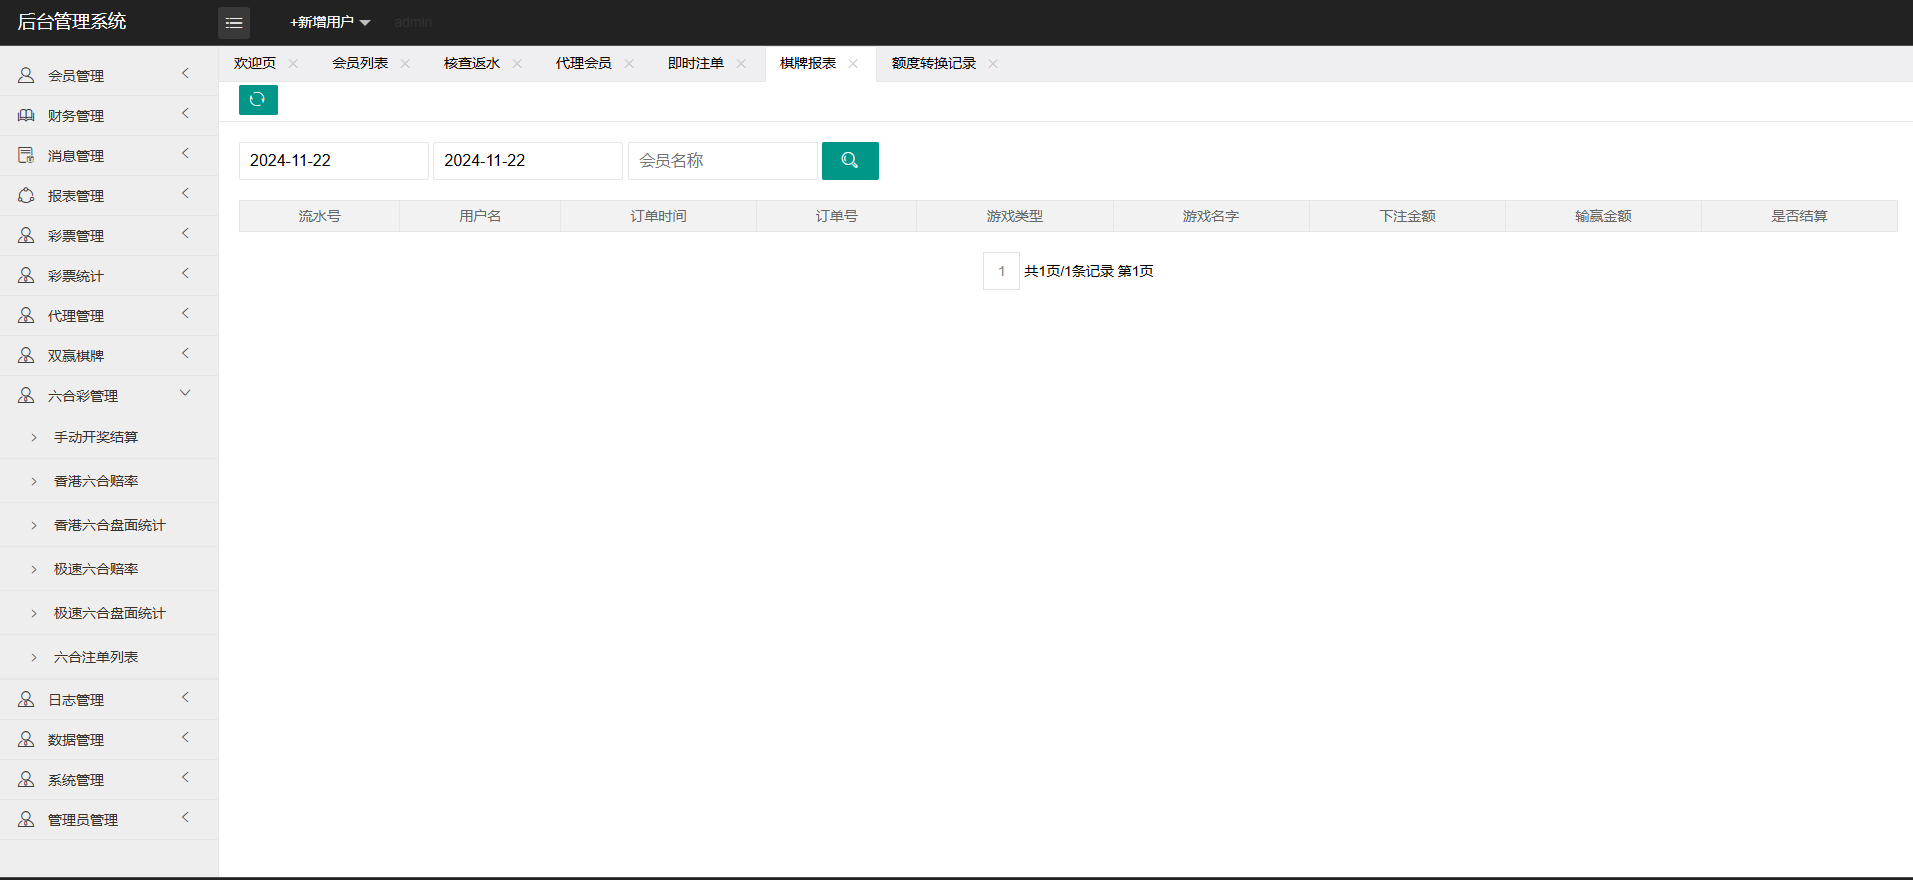The width and height of the screenshot is (1913, 880).
Task: Close the 核查返水 tab
Action: [517, 63]
